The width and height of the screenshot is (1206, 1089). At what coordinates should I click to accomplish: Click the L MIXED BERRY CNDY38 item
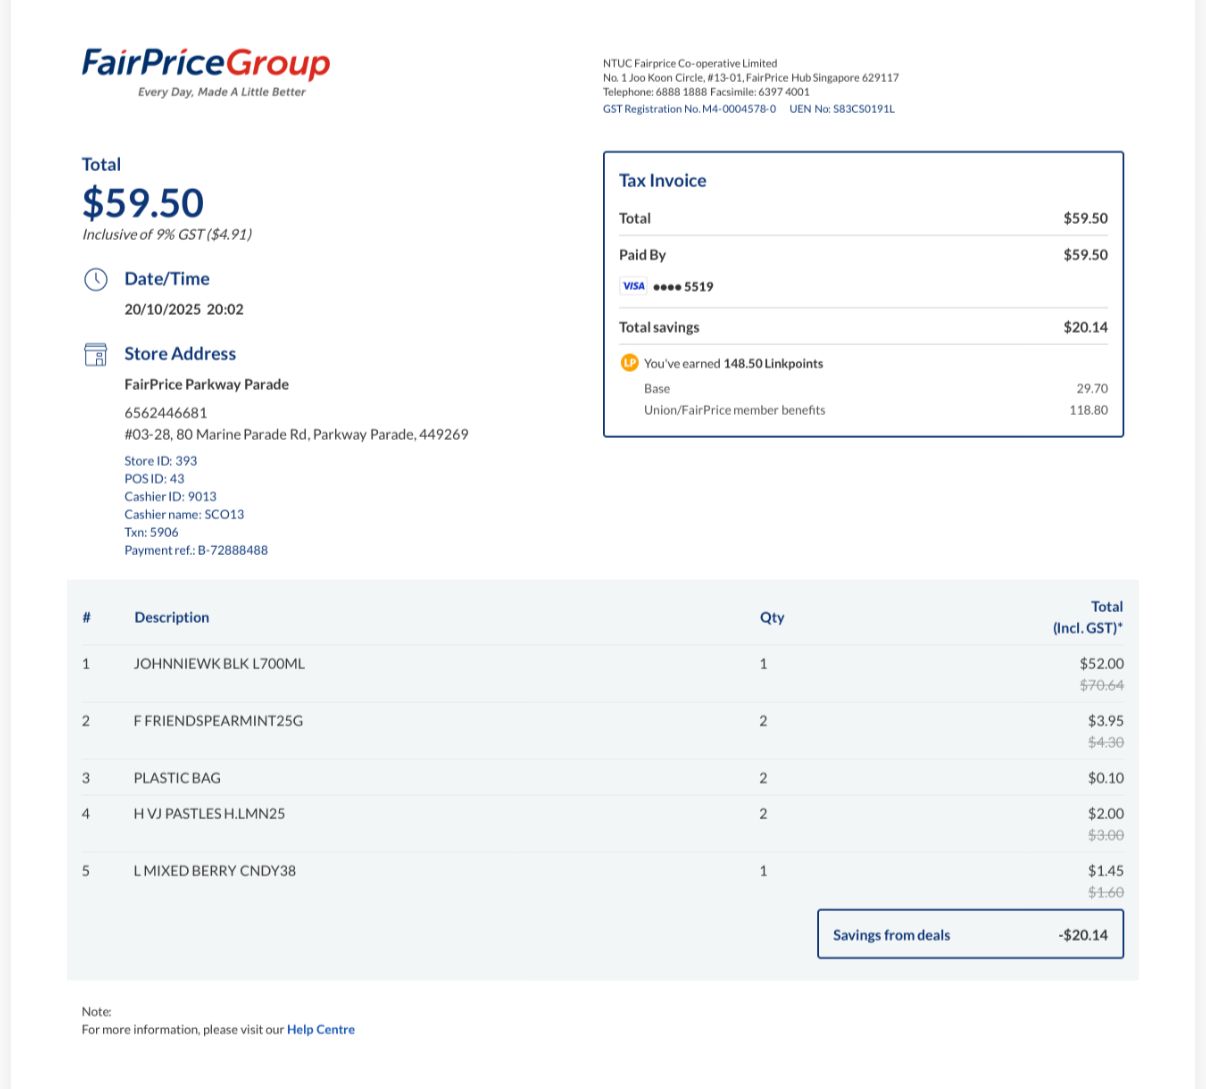coord(603,880)
